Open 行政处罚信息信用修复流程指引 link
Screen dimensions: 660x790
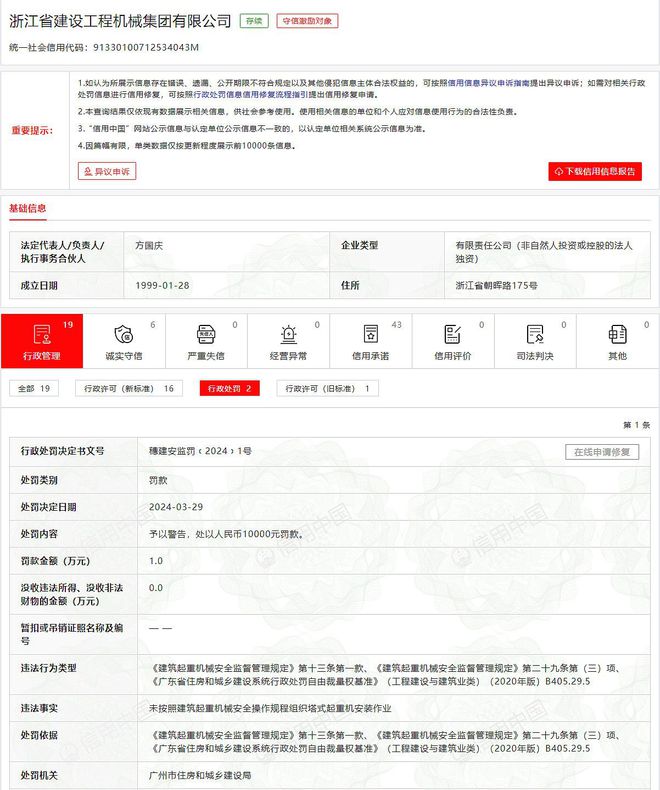point(250,95)
